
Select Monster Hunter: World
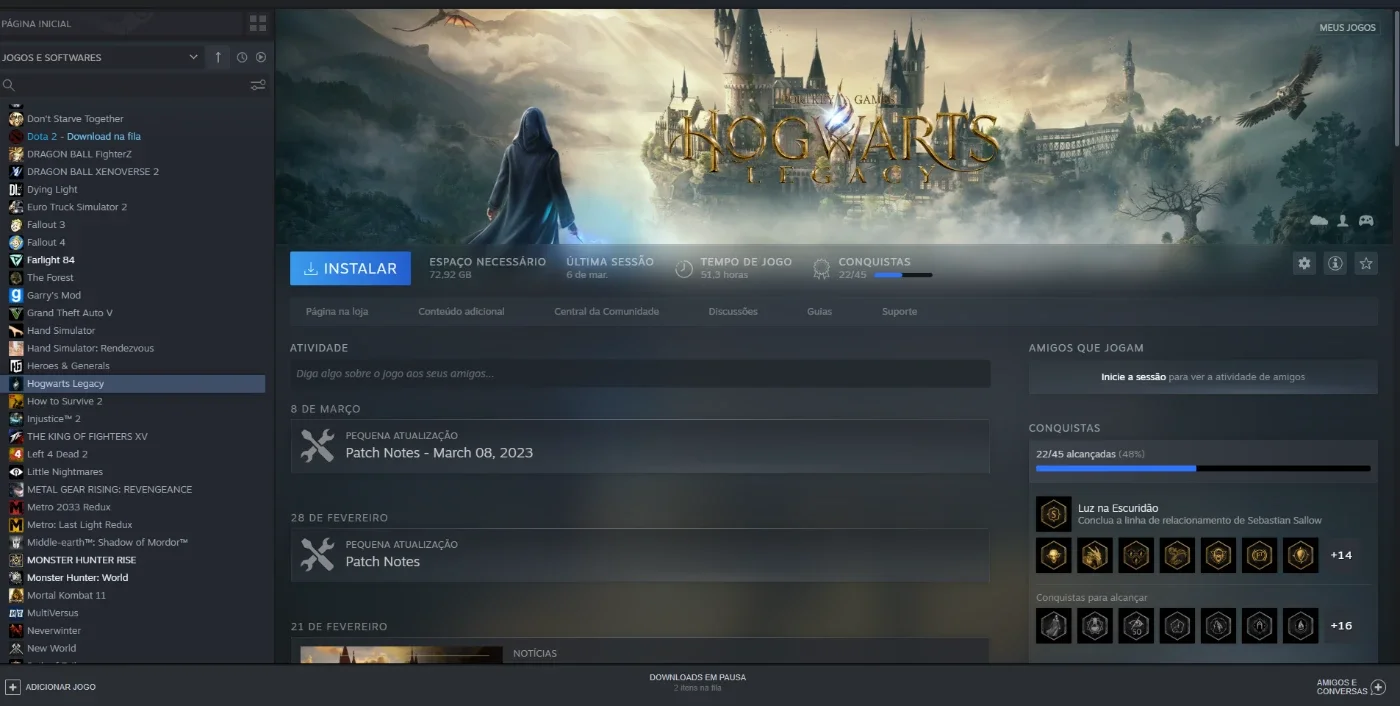[77, 578]
